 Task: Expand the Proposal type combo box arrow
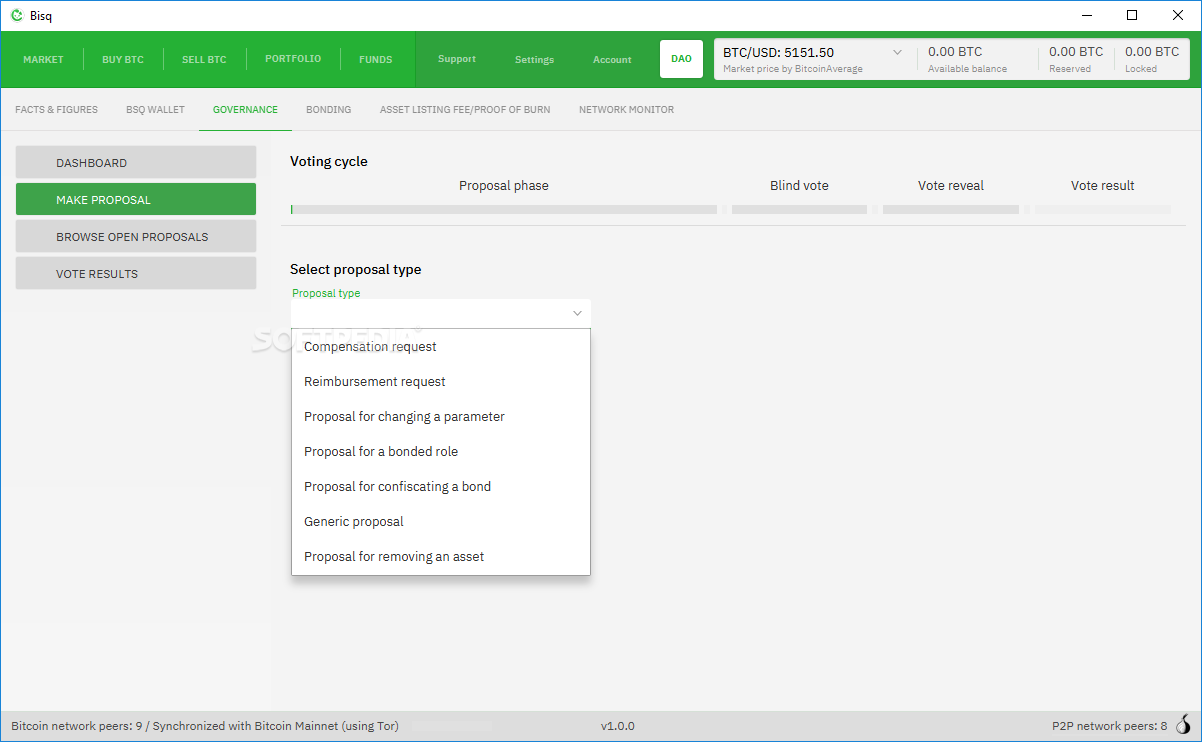(x=577, y=313)
